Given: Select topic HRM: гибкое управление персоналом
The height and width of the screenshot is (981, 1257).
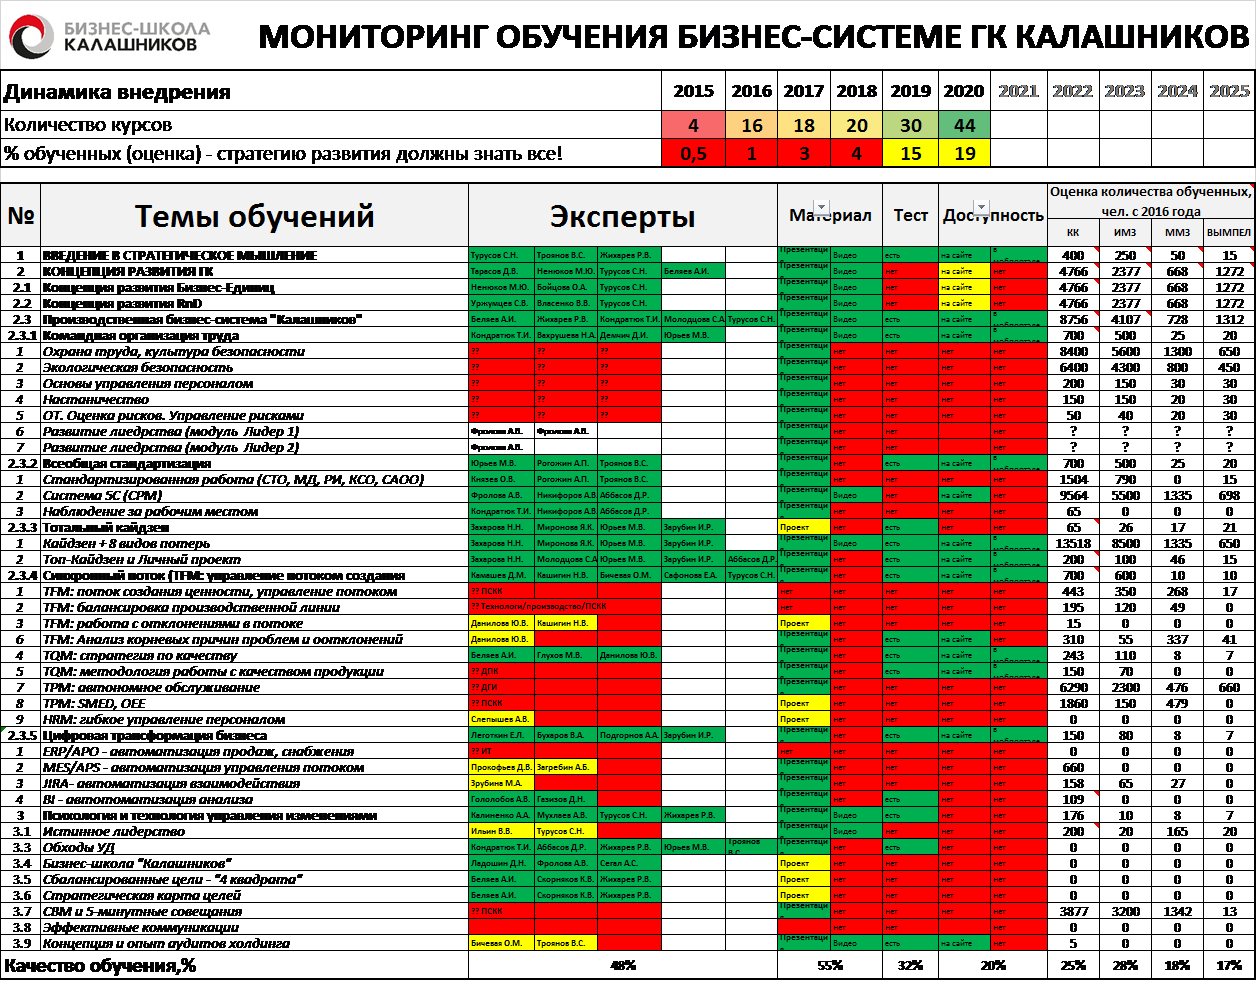Looking at the screenshot, I should tap(163, 719).
